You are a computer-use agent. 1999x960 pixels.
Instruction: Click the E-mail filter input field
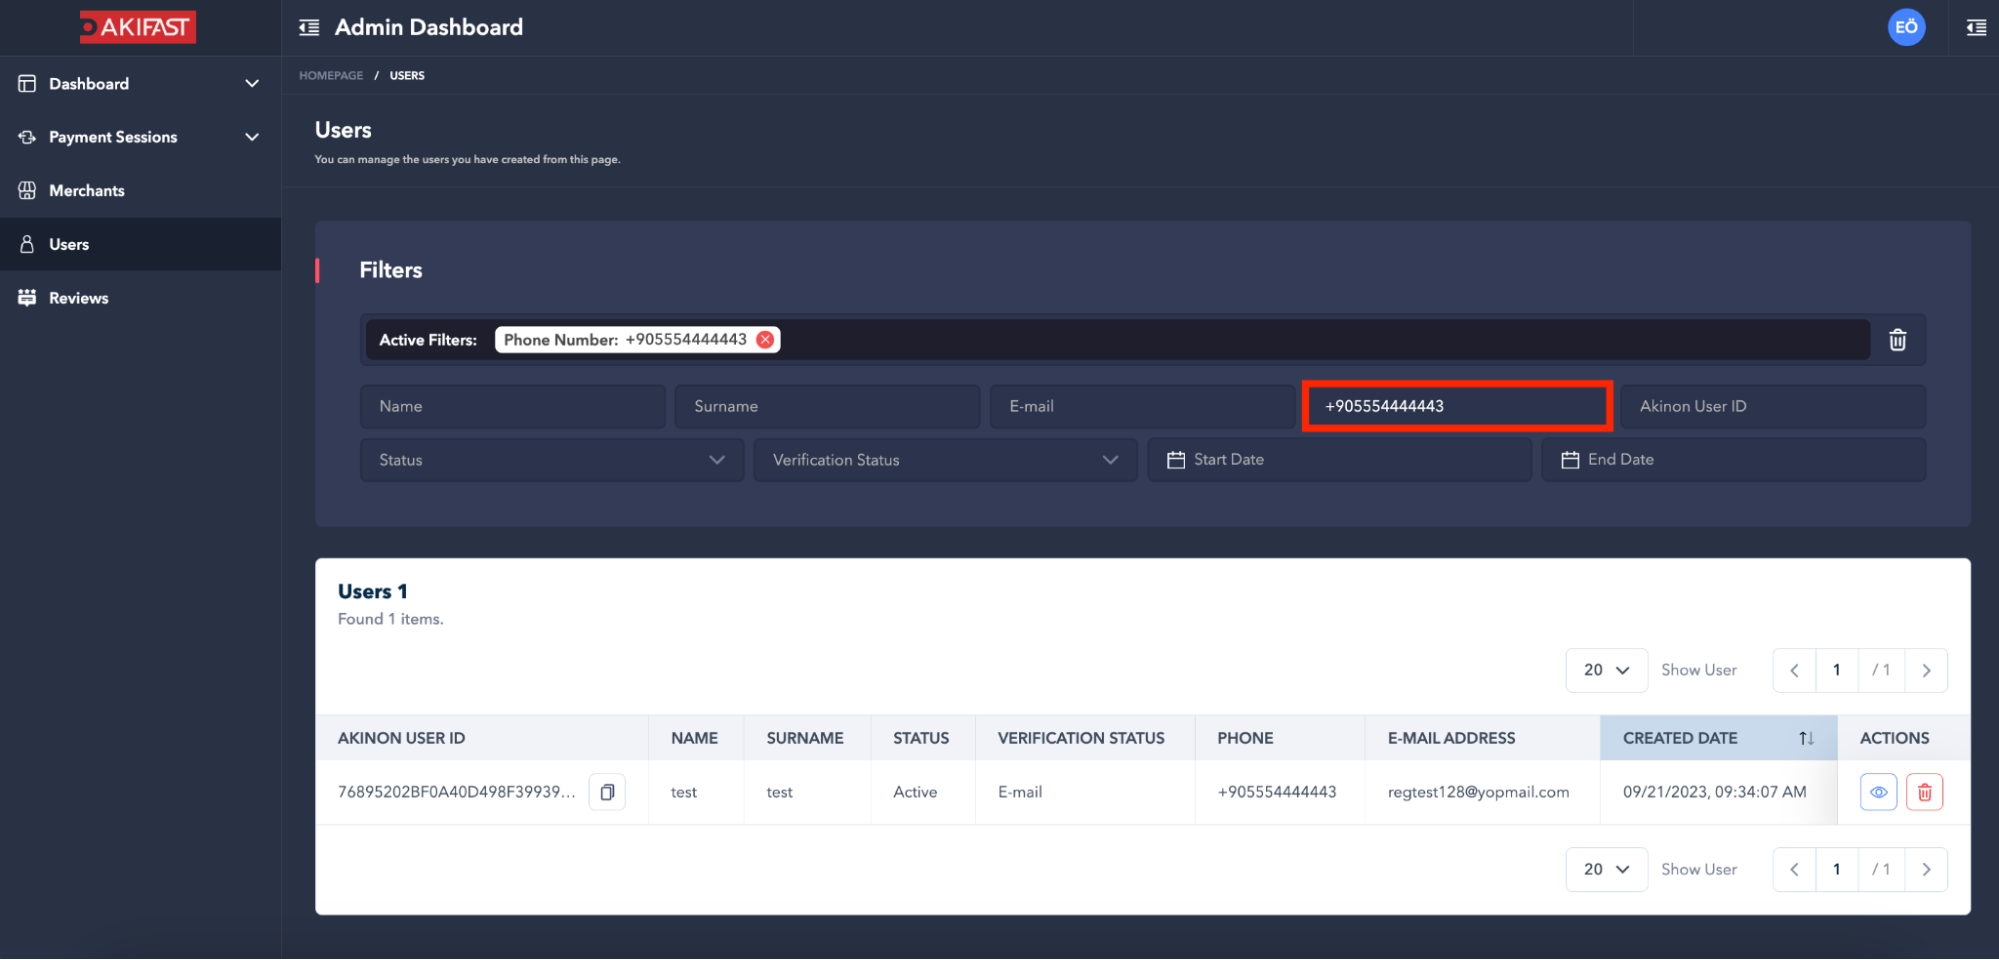pos(1141,406)
